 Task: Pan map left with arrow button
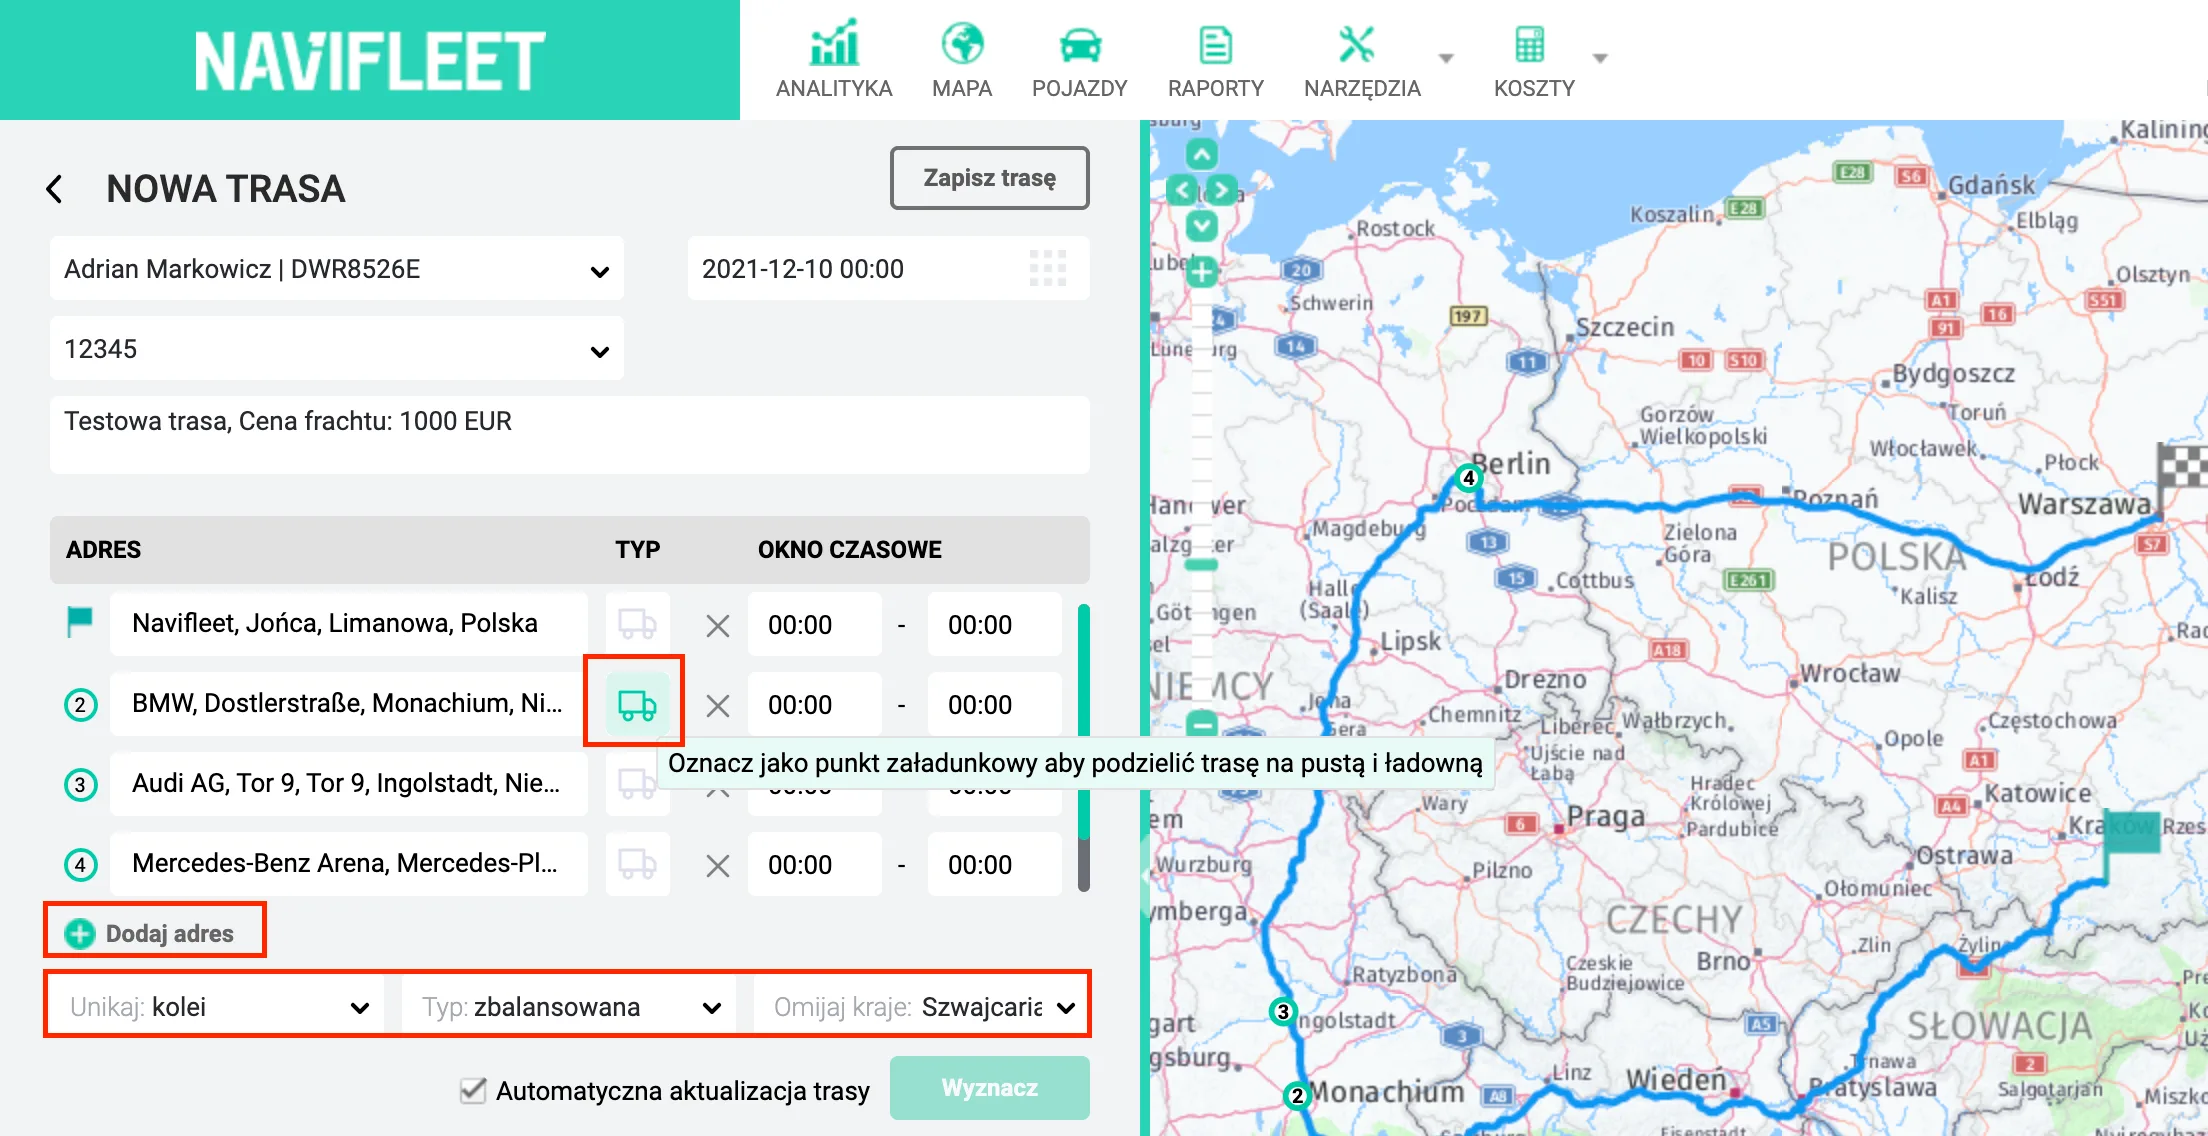[1182, 190]
